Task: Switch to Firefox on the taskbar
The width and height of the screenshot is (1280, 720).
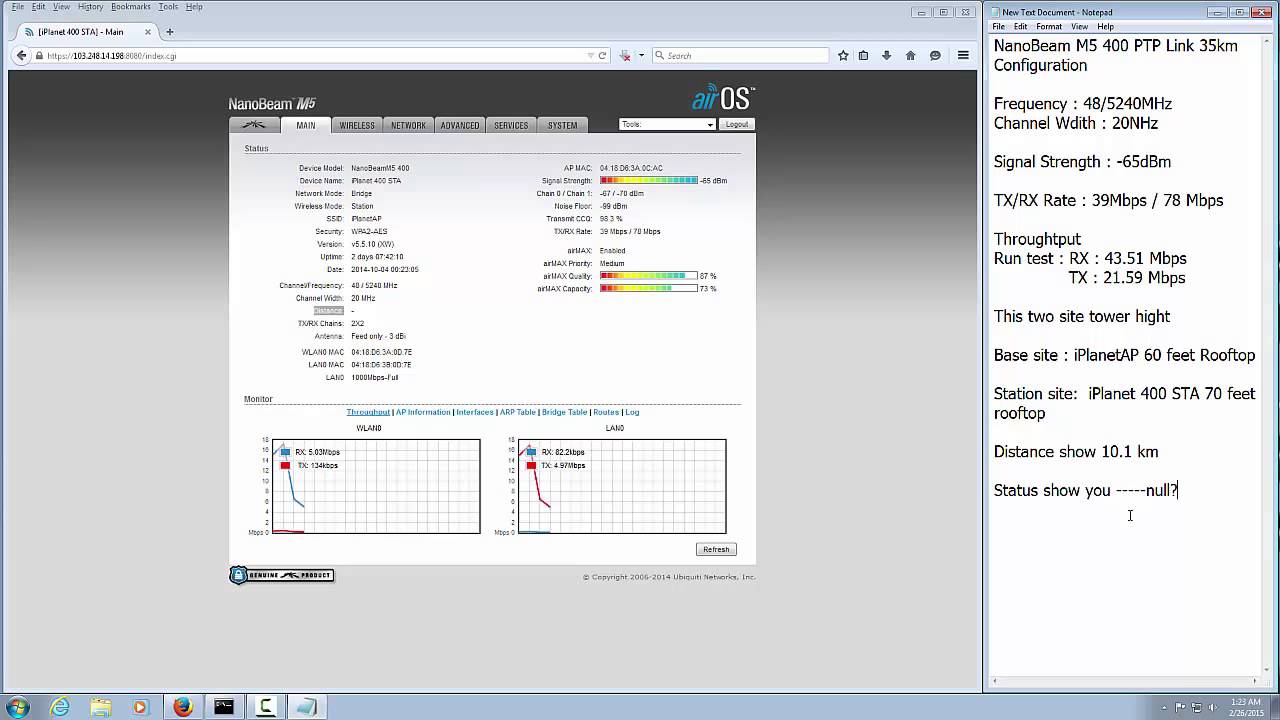Action: [182, 707]
